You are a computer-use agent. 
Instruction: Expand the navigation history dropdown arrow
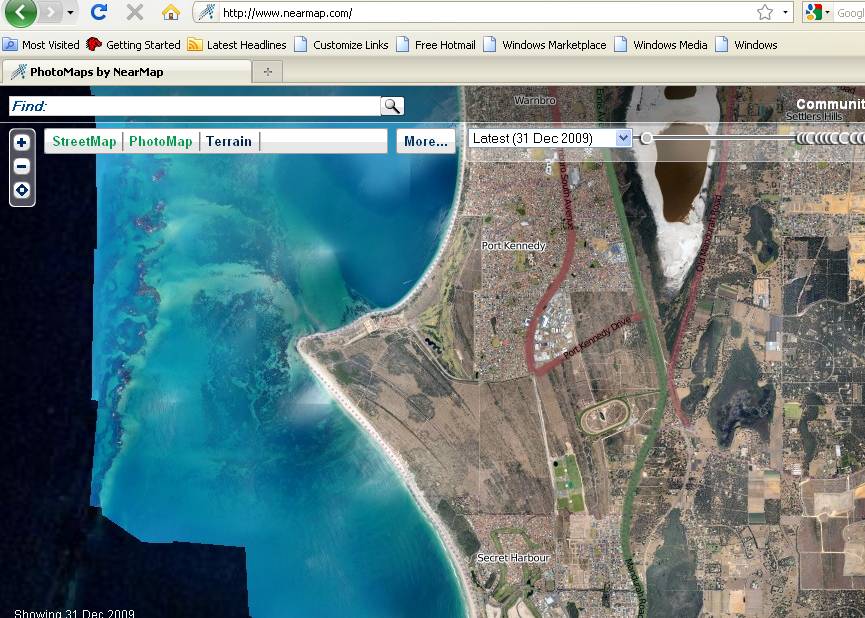(70, 12)
